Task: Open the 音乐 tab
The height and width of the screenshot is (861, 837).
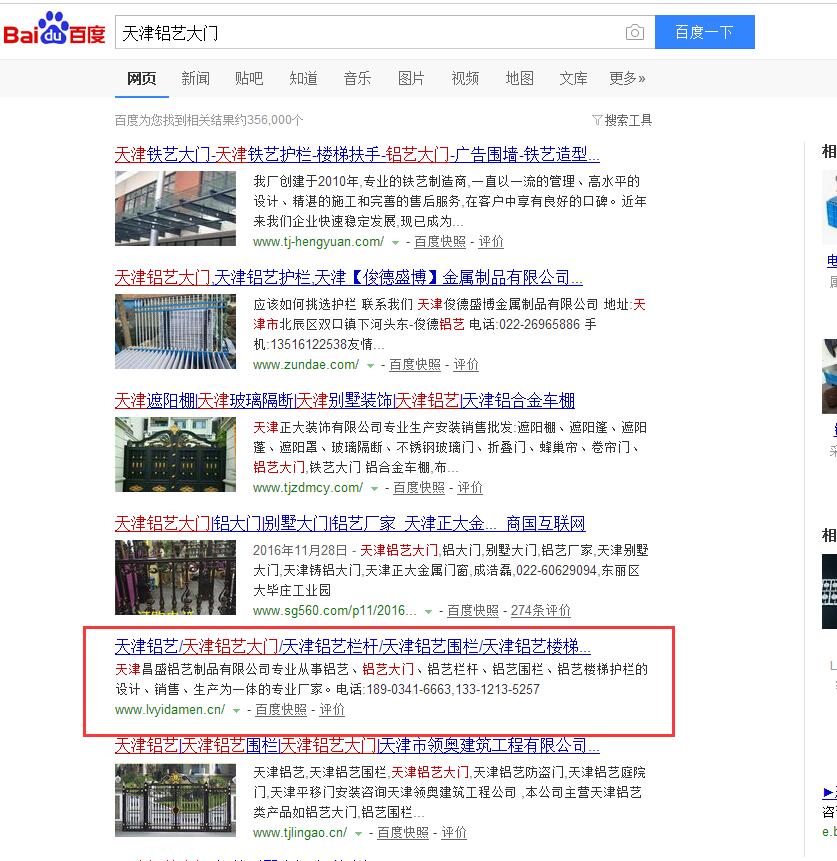Action: (x=357, y=79)
